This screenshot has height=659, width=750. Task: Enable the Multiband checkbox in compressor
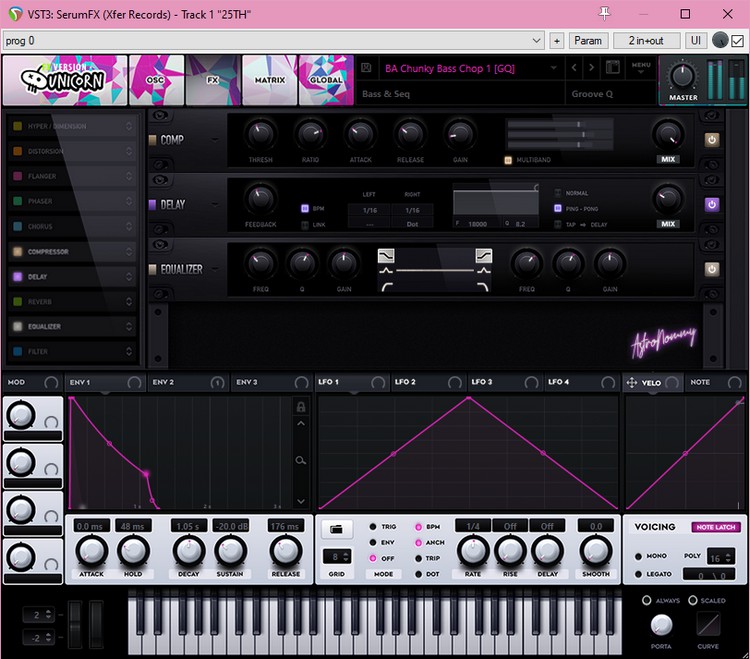509,160
